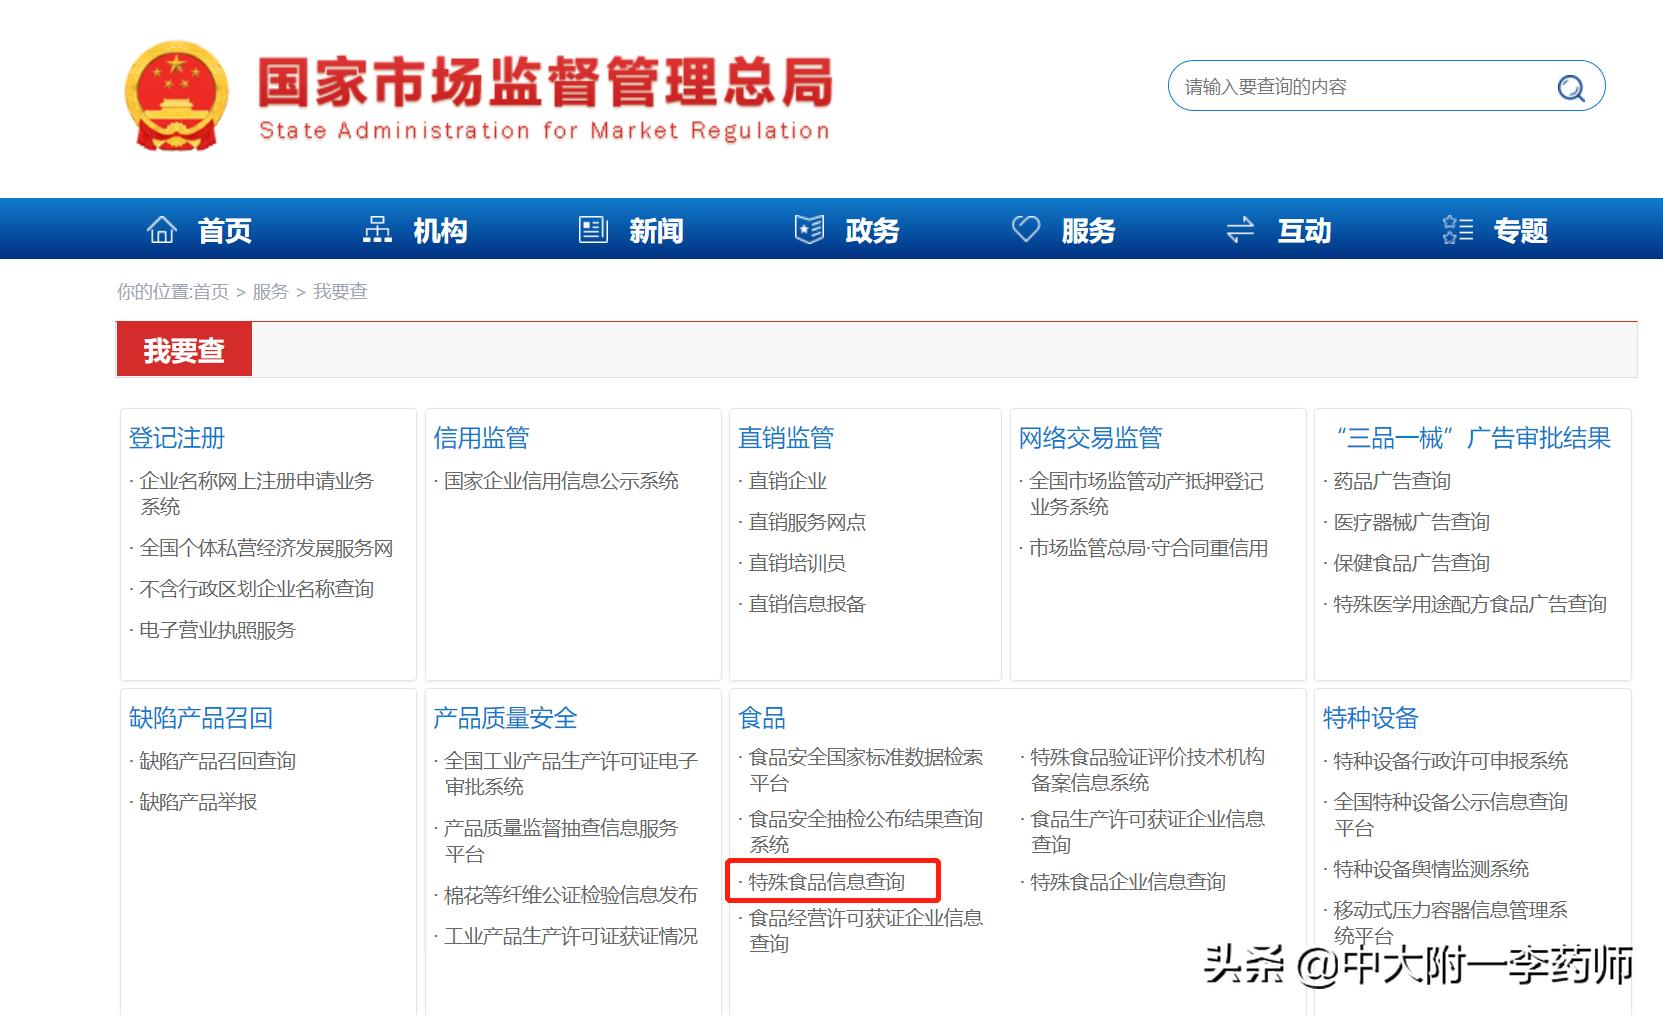Select the arrows icon beside 互动
Viewport: 1663px width, 1015px height.
pyautogui.click(x=1240, y=229)
